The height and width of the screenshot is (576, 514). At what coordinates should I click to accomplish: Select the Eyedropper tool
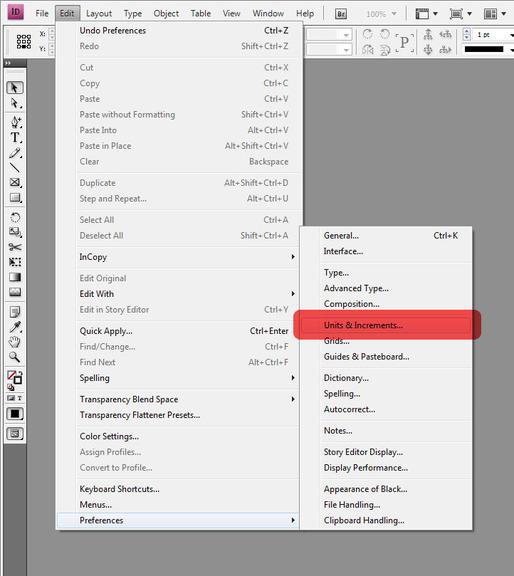15,327
